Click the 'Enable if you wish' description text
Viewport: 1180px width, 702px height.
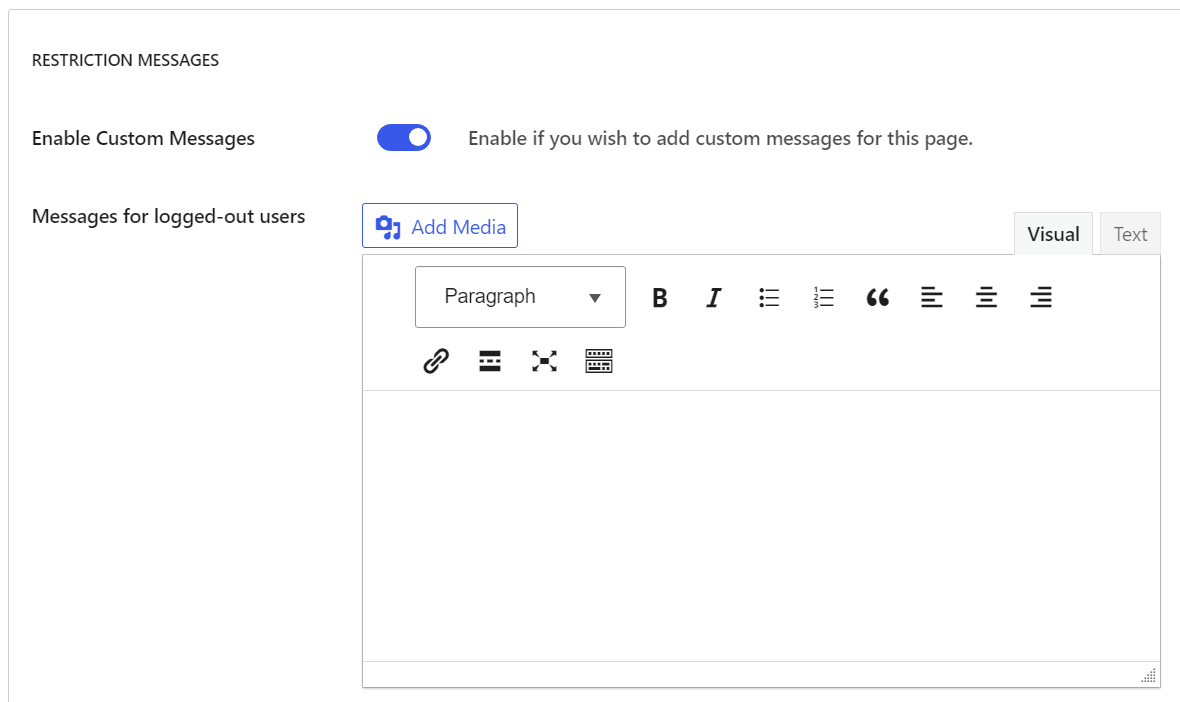click(x=720, y=138)
